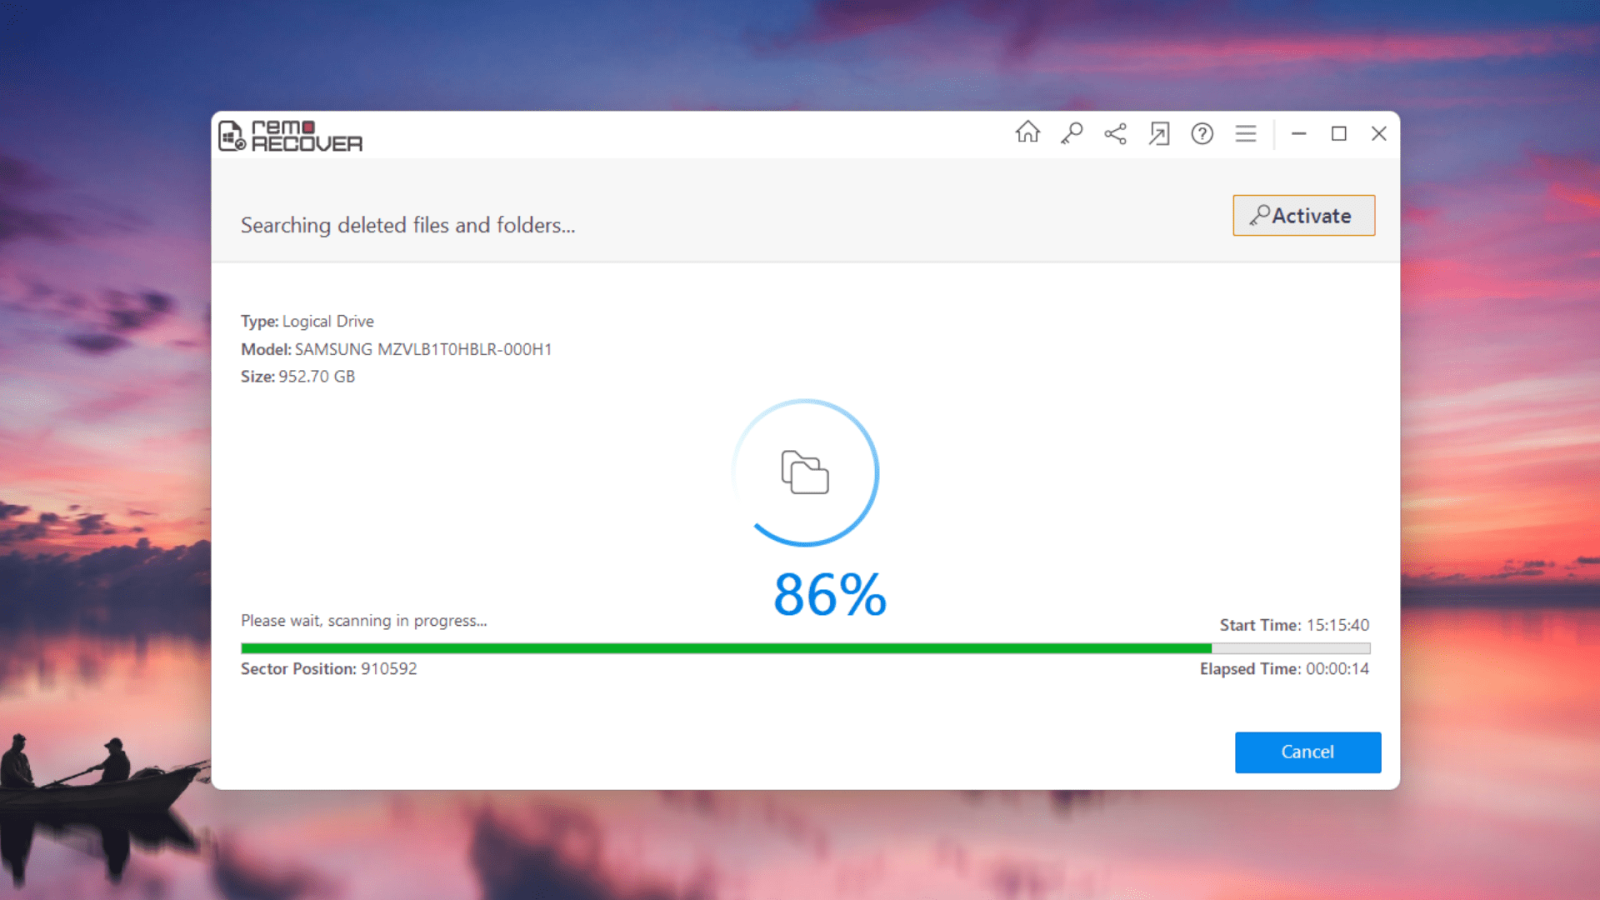
Task: Click the key icon inside the Activate button
Action: tap(1261, 215)
